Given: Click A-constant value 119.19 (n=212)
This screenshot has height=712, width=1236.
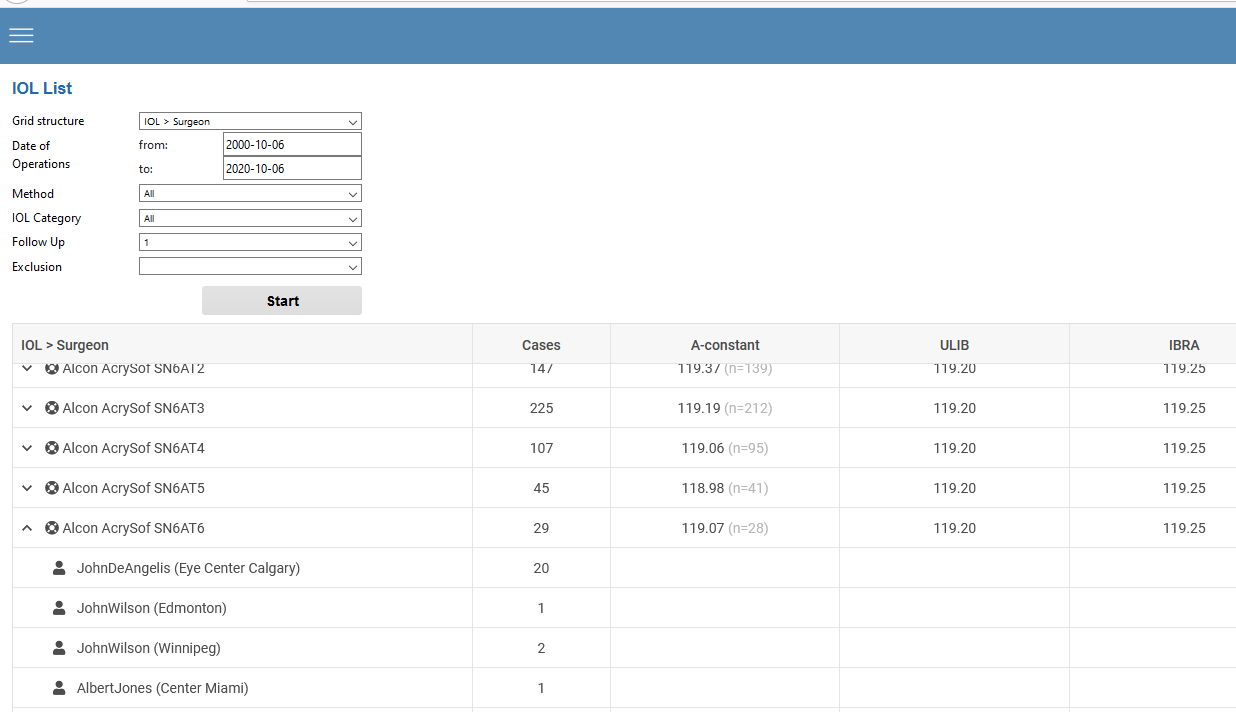Looking at the screenshot, I should 725,408.
